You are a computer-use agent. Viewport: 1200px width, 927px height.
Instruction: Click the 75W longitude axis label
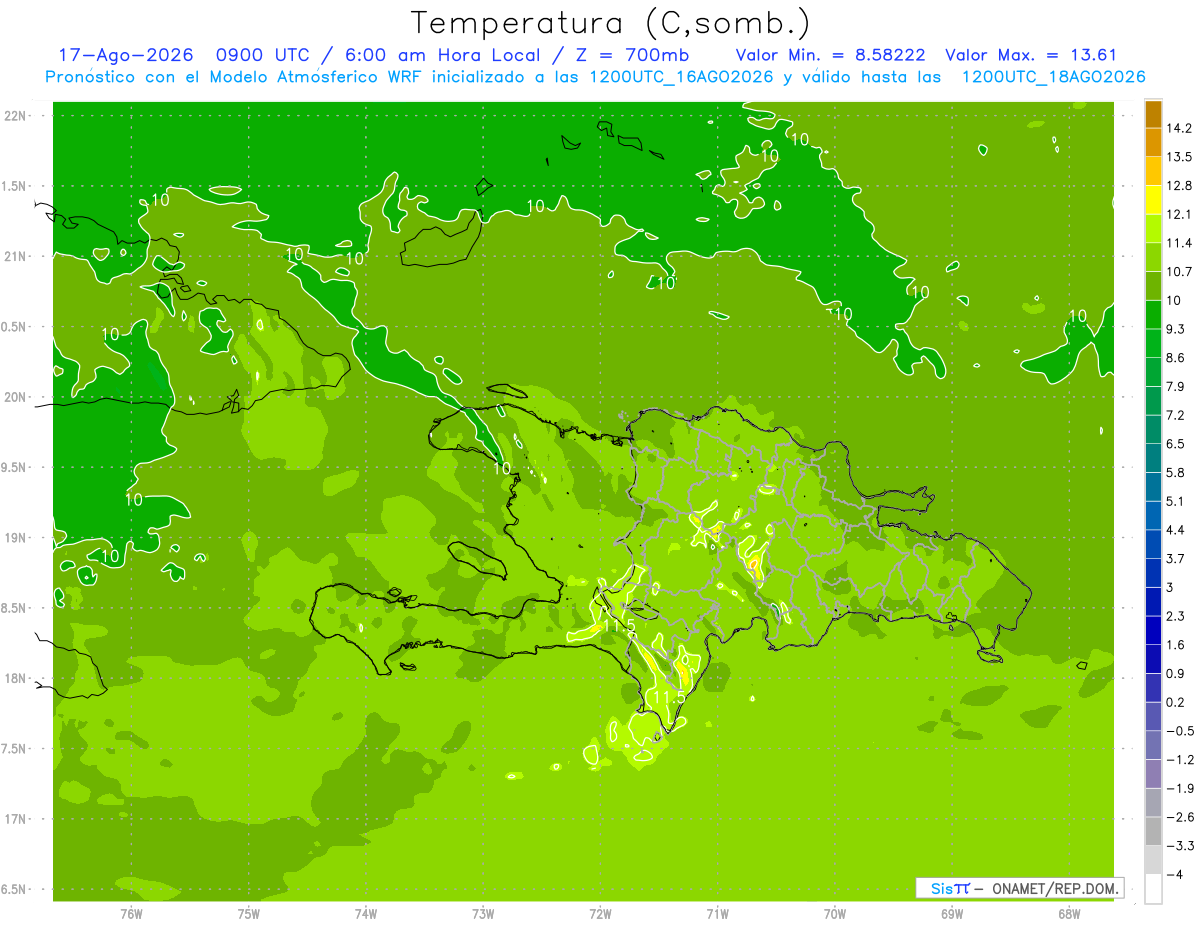coord(249,913)
